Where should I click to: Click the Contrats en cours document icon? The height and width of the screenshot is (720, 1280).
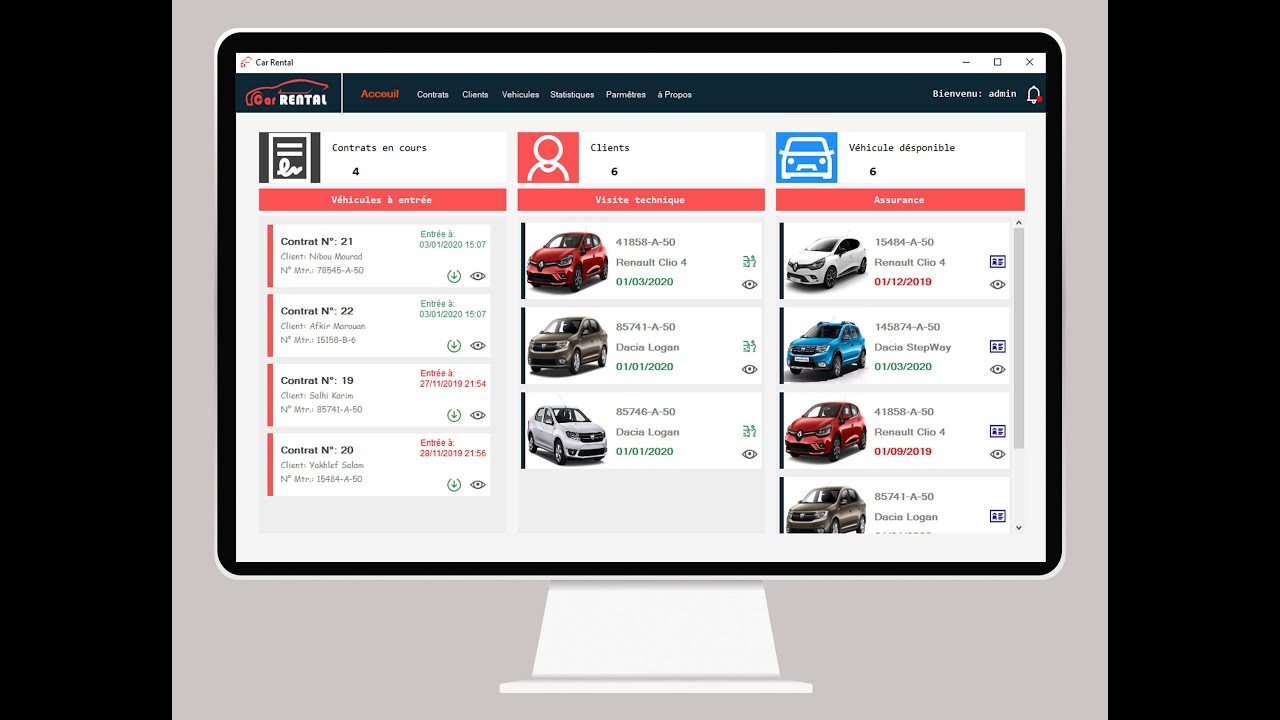coord(290,158)
